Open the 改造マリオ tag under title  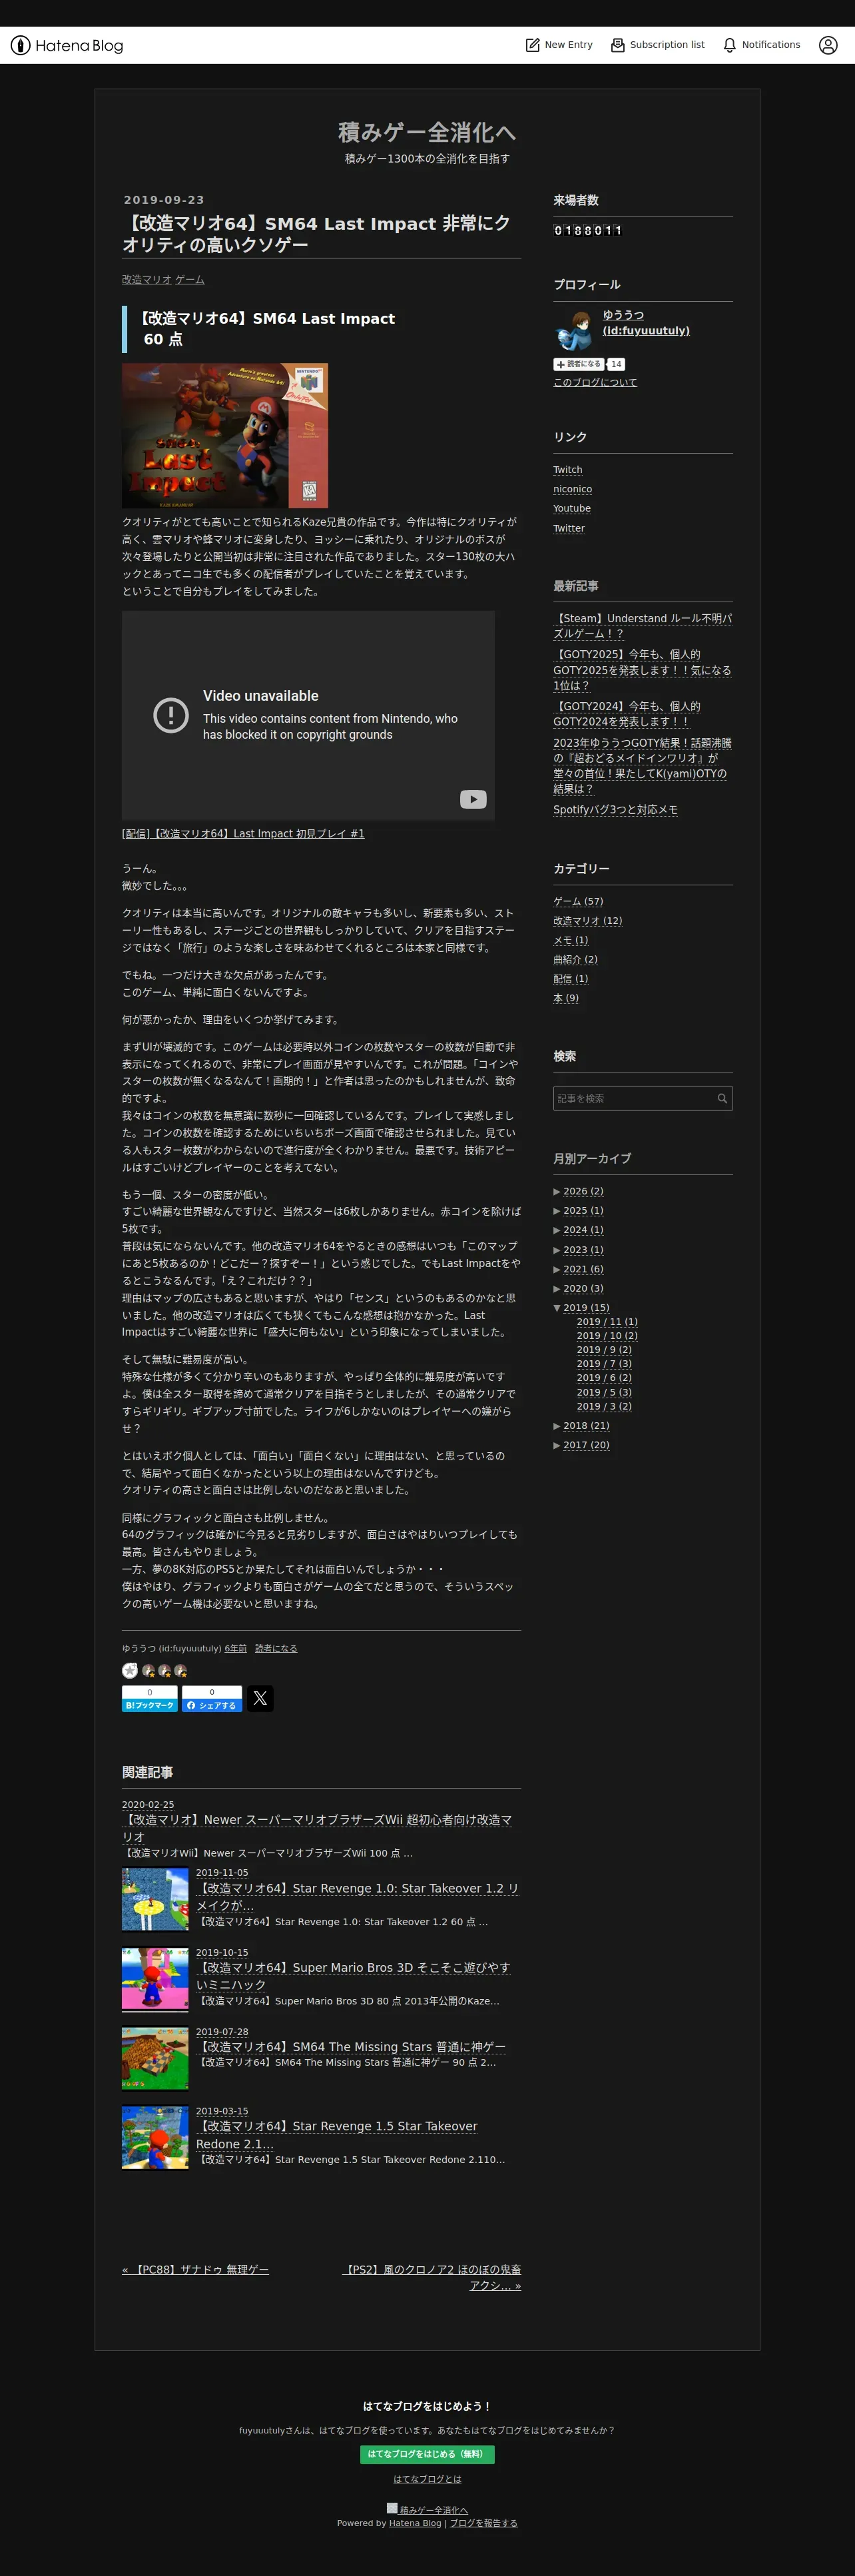pos(146,280)
